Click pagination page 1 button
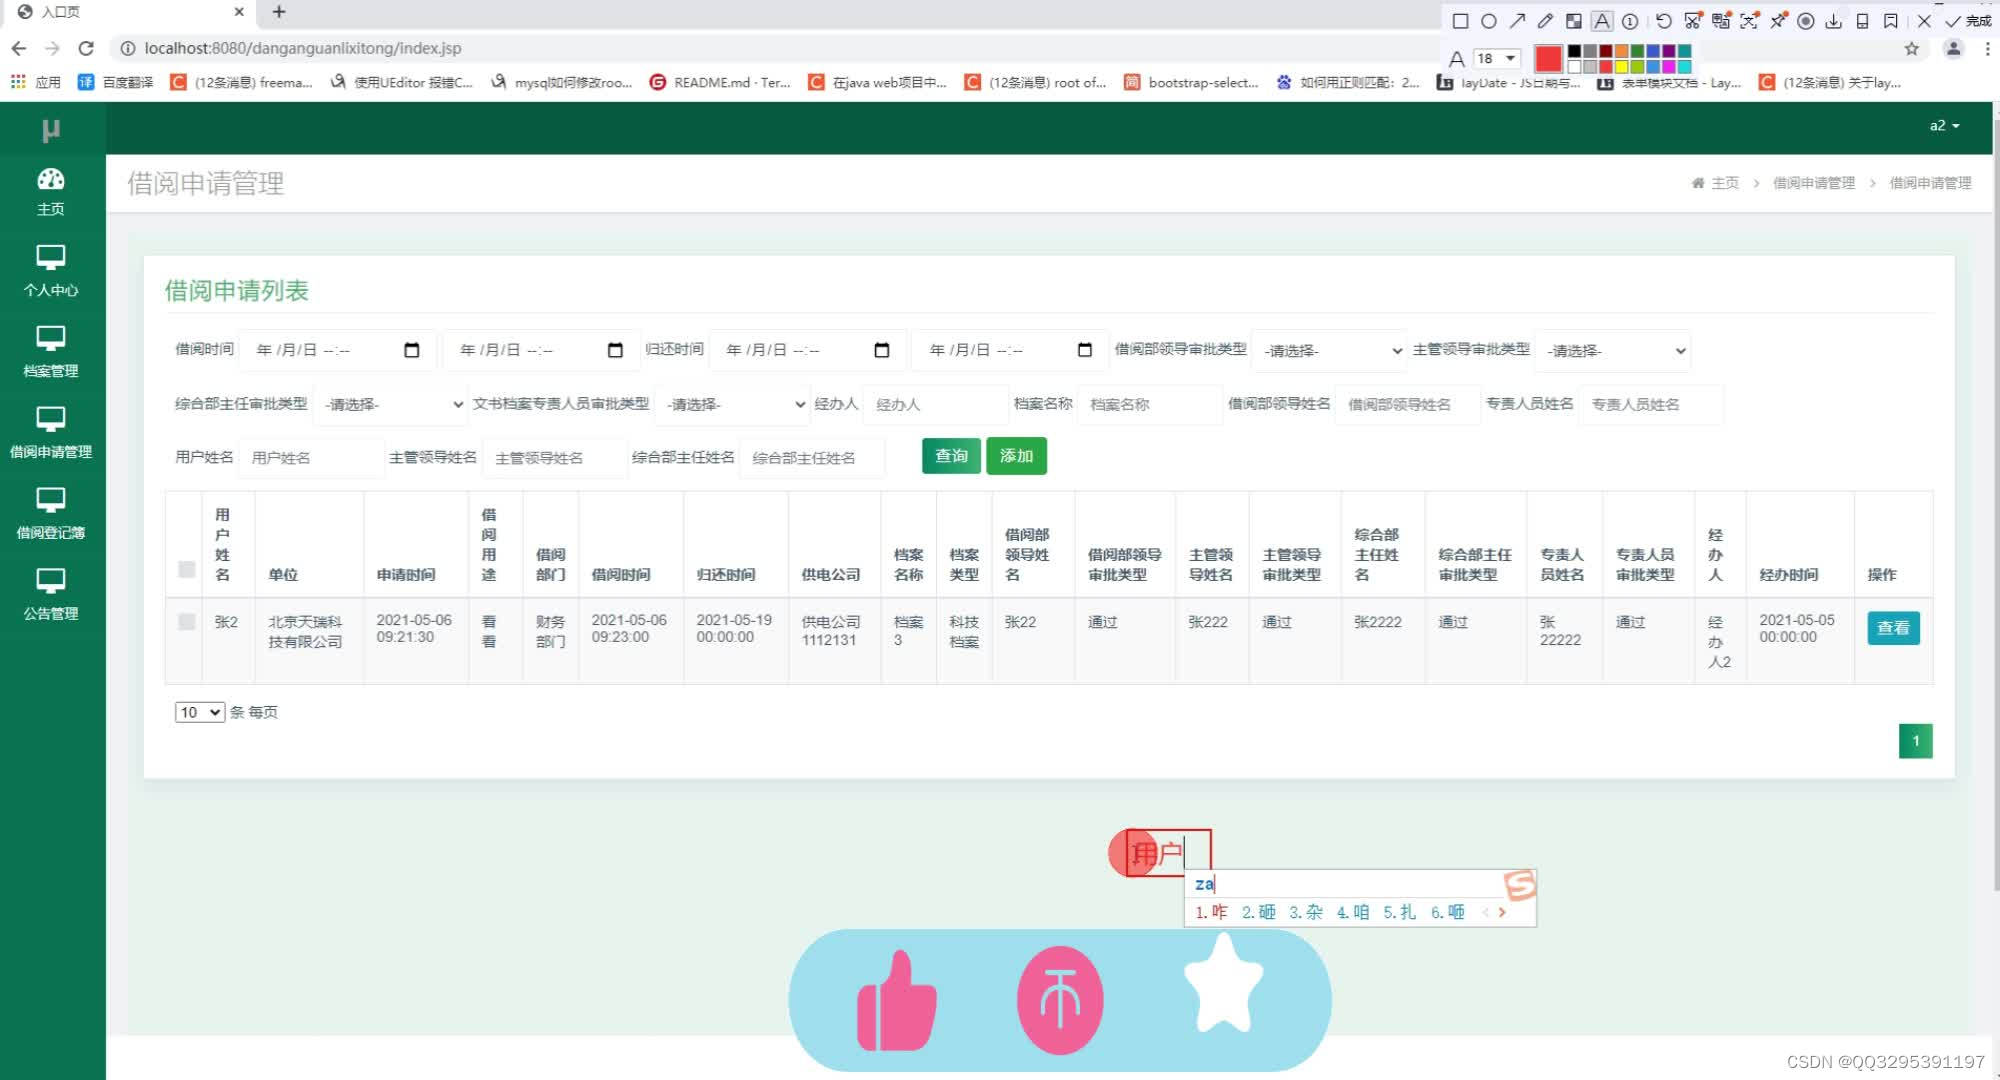This screenshot has height=1080, width=2000. (1916, 741)
